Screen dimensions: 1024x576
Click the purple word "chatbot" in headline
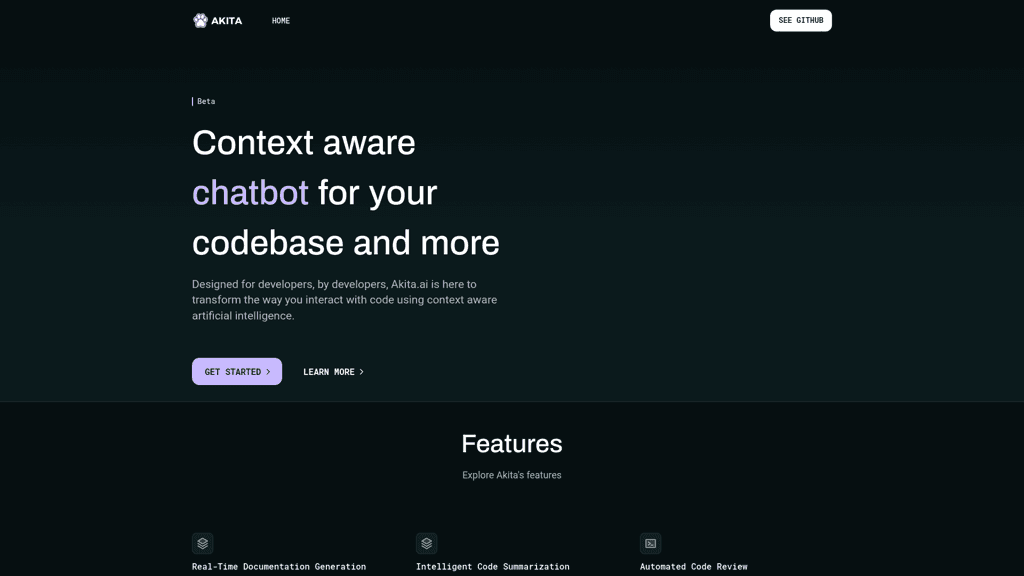click(250, 193)
